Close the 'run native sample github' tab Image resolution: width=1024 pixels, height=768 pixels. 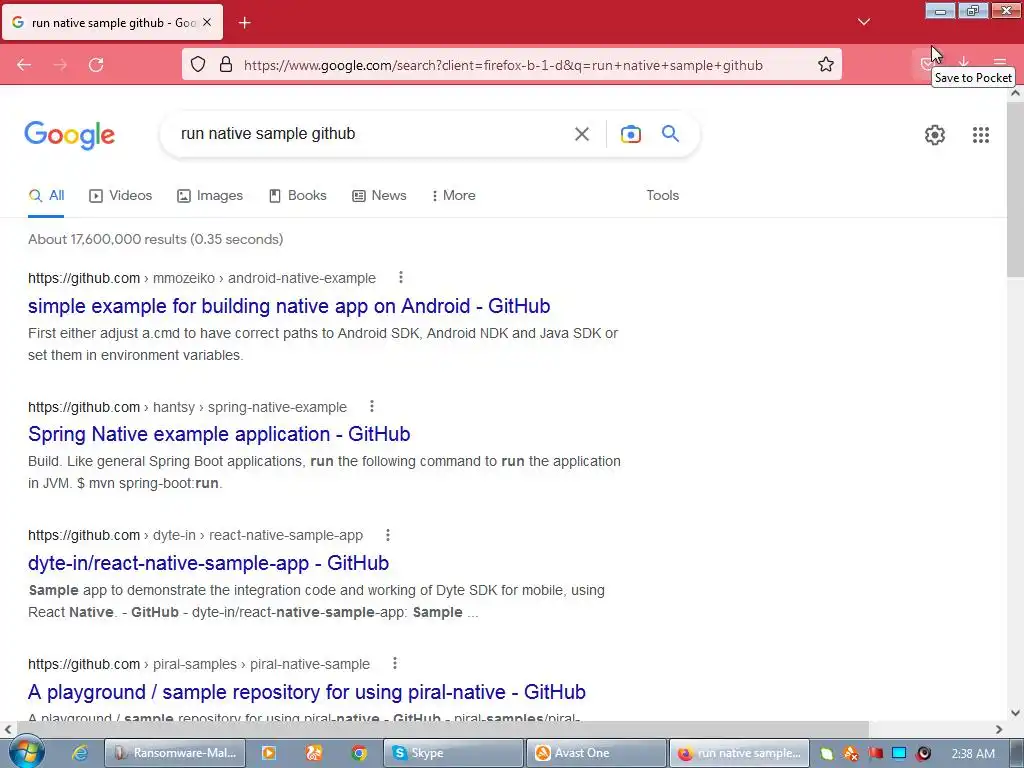pos(207,22)
